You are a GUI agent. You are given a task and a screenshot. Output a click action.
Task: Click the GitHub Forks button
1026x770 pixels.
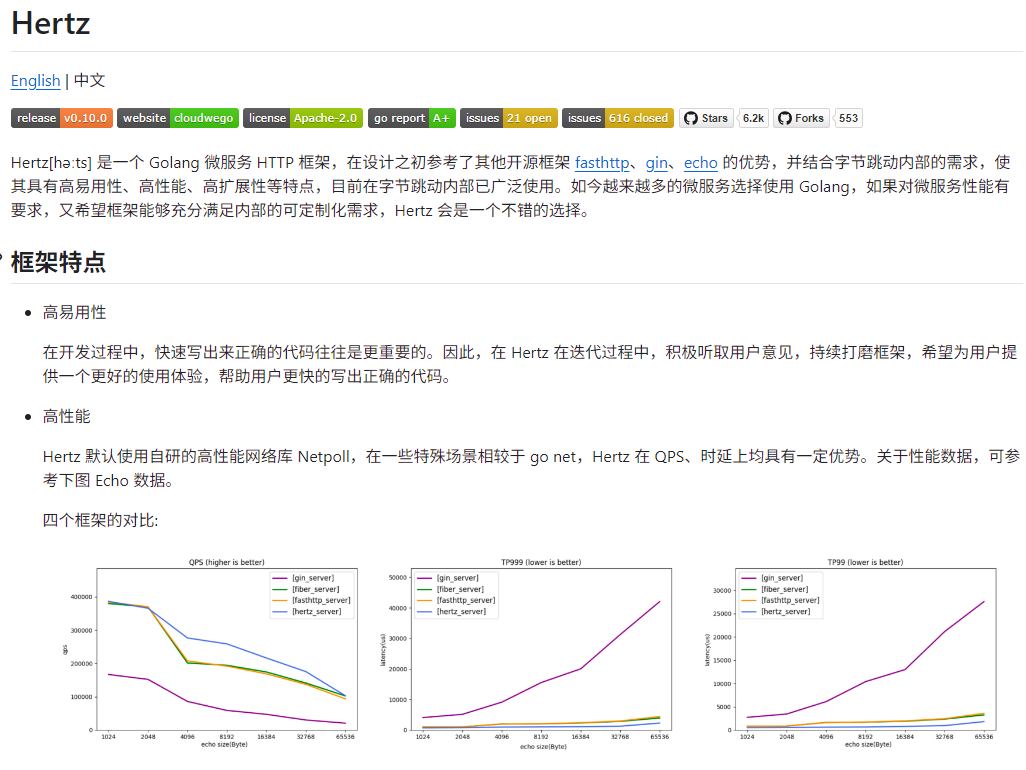pyautogui.click(x=801, y=118)
